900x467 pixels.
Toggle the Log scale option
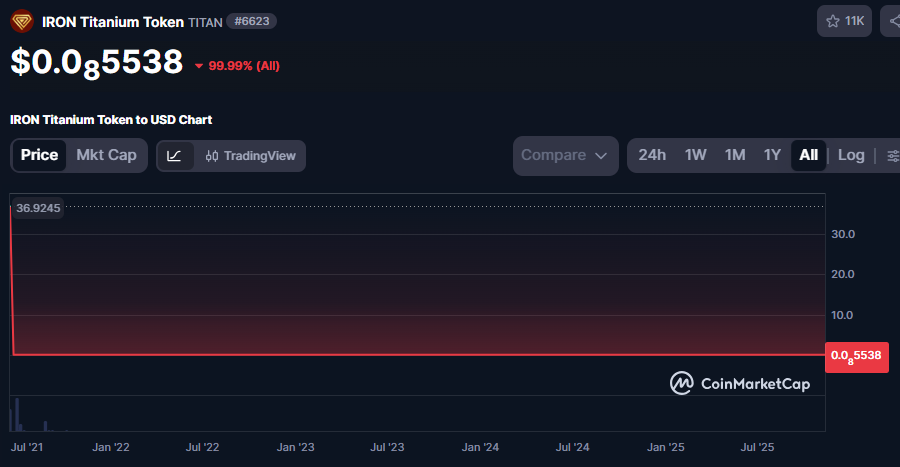click(x=851, y=155)
